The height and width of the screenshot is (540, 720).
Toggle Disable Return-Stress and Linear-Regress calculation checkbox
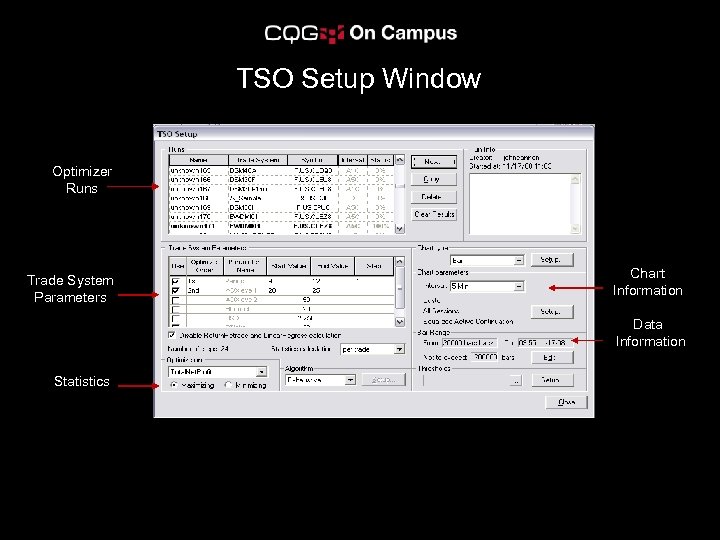(x=172, y=335)
